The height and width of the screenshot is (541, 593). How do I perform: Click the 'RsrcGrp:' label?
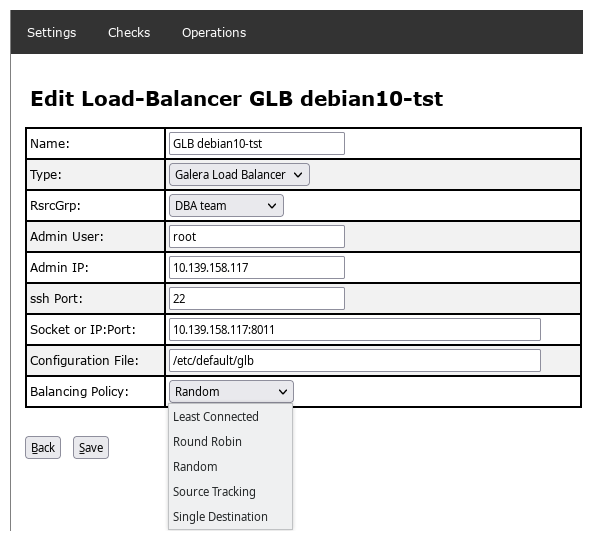[55, 206]
